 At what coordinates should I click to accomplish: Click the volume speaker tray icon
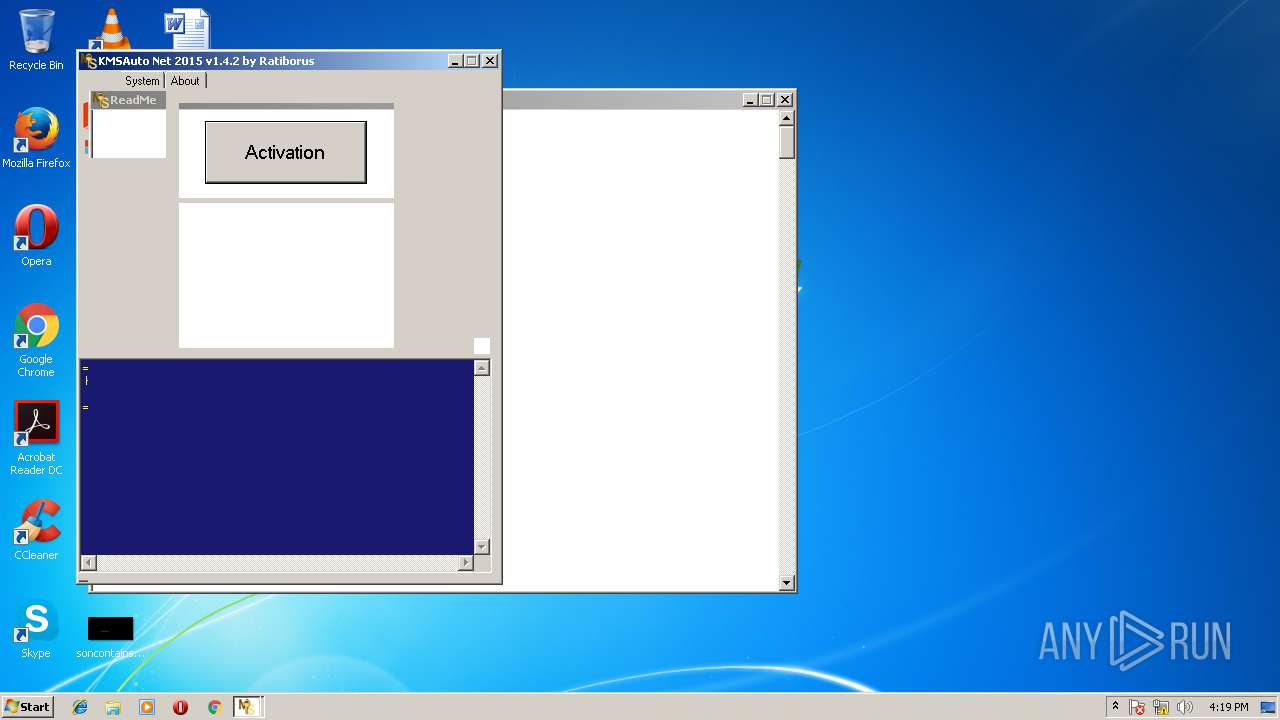pyautogui.click(x=1185, y=707)
